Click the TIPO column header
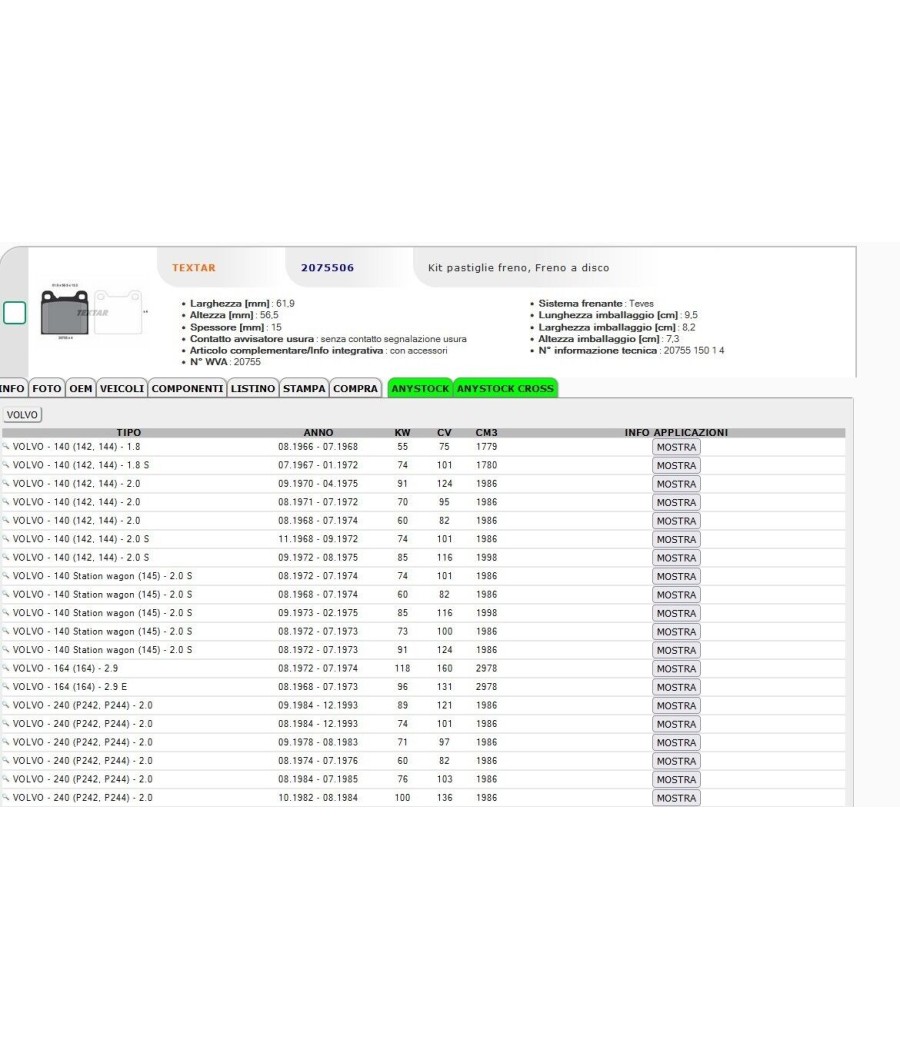The image size is (900, 1050). click(x=129, y=433)
